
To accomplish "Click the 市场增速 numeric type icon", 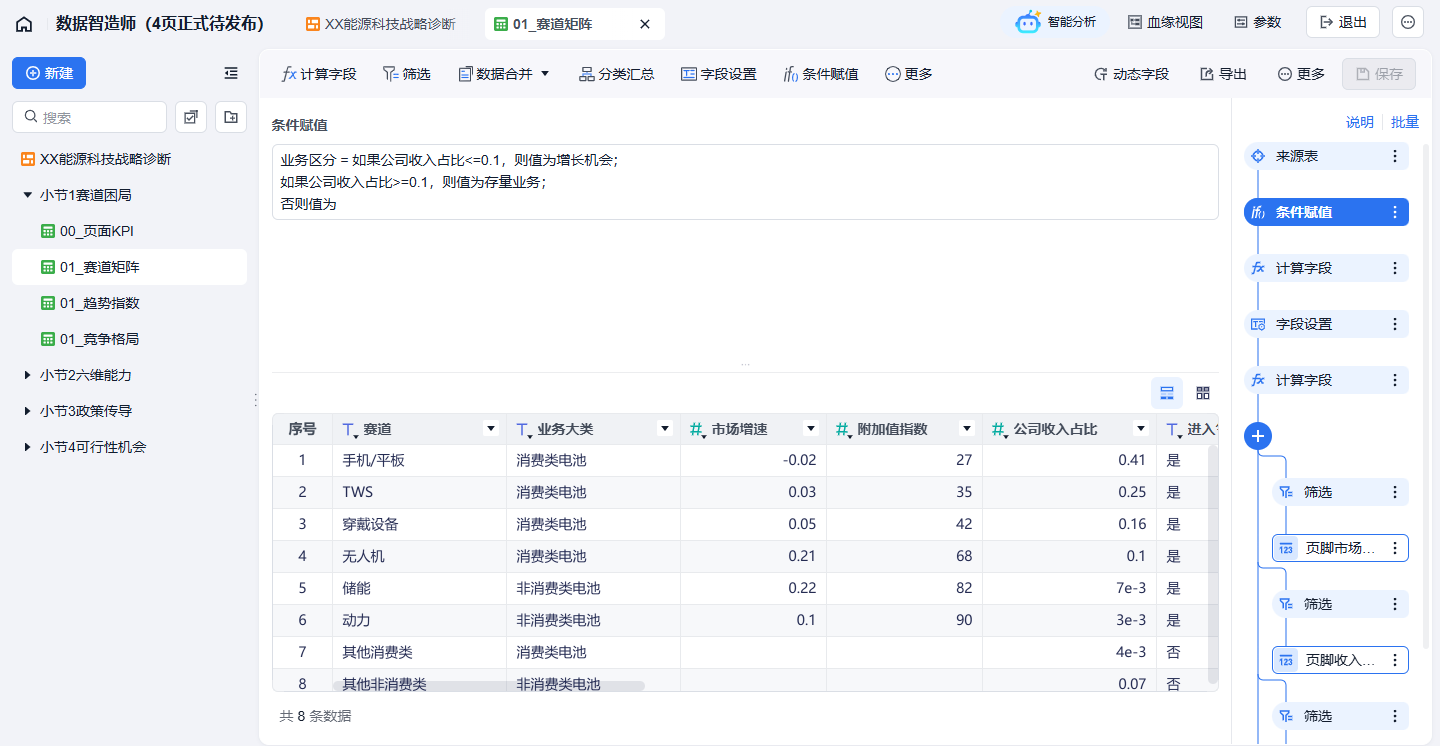I will [698, 430].
